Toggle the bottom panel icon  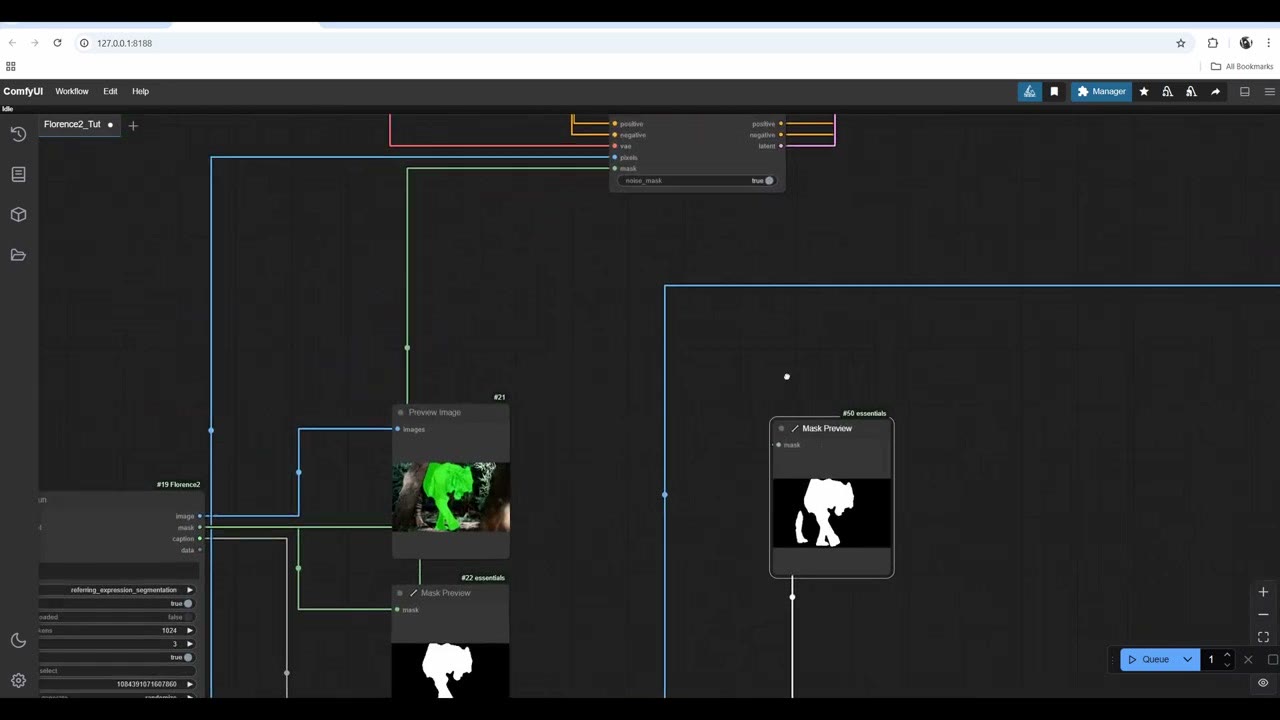tap(1245, 91)
